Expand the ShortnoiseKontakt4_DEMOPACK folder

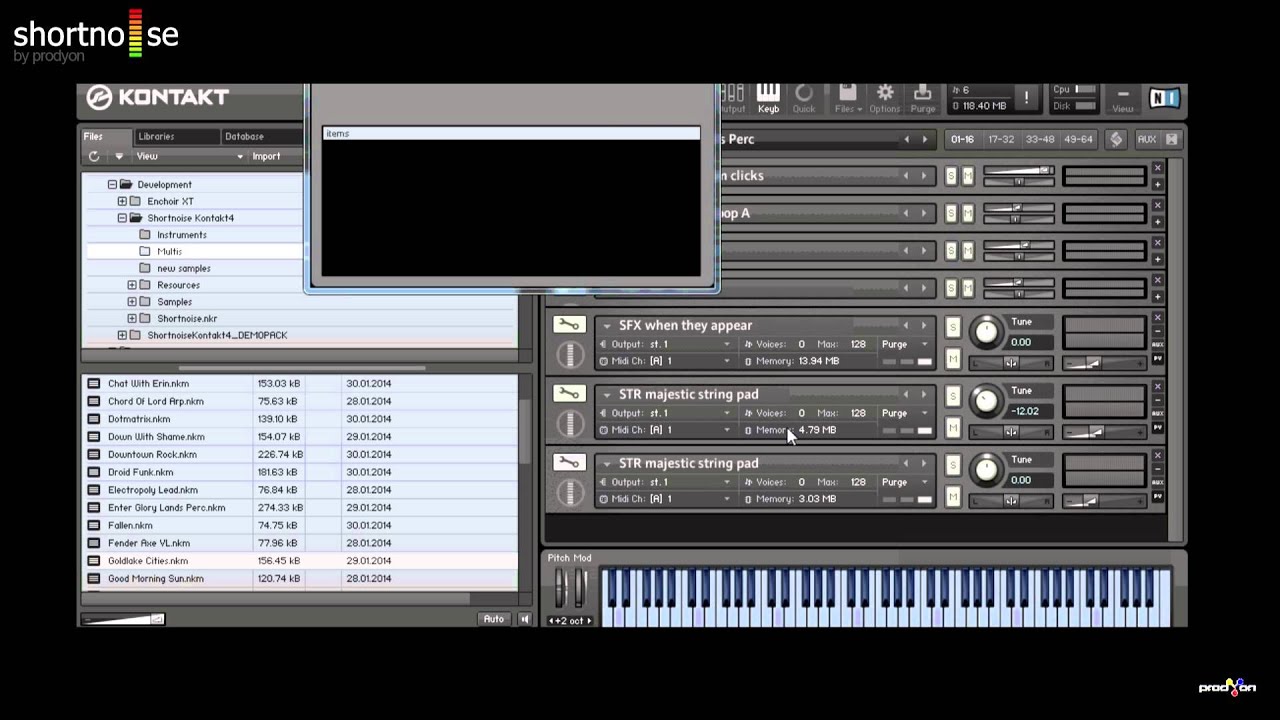pyautogui.click(x=122, y=335)
